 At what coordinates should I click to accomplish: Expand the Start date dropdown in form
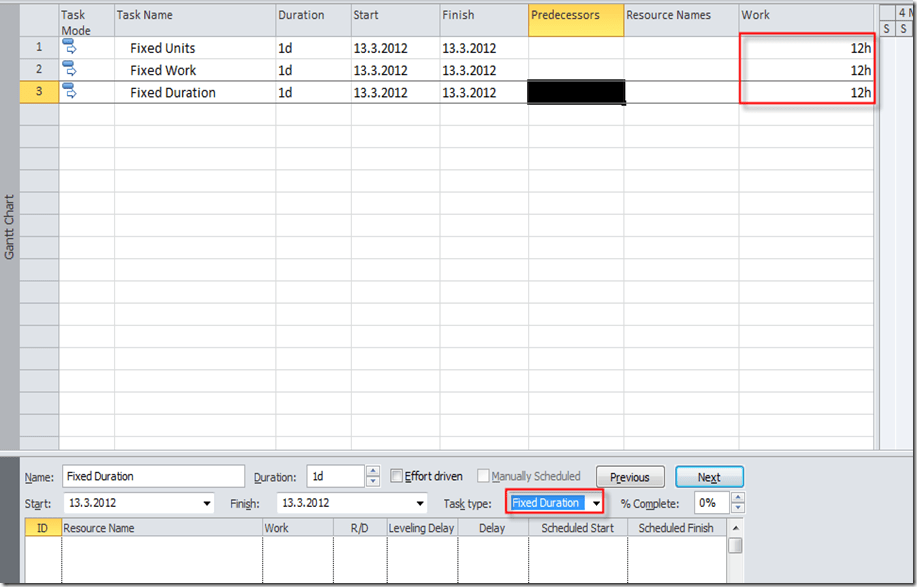[x=207, y=503]
